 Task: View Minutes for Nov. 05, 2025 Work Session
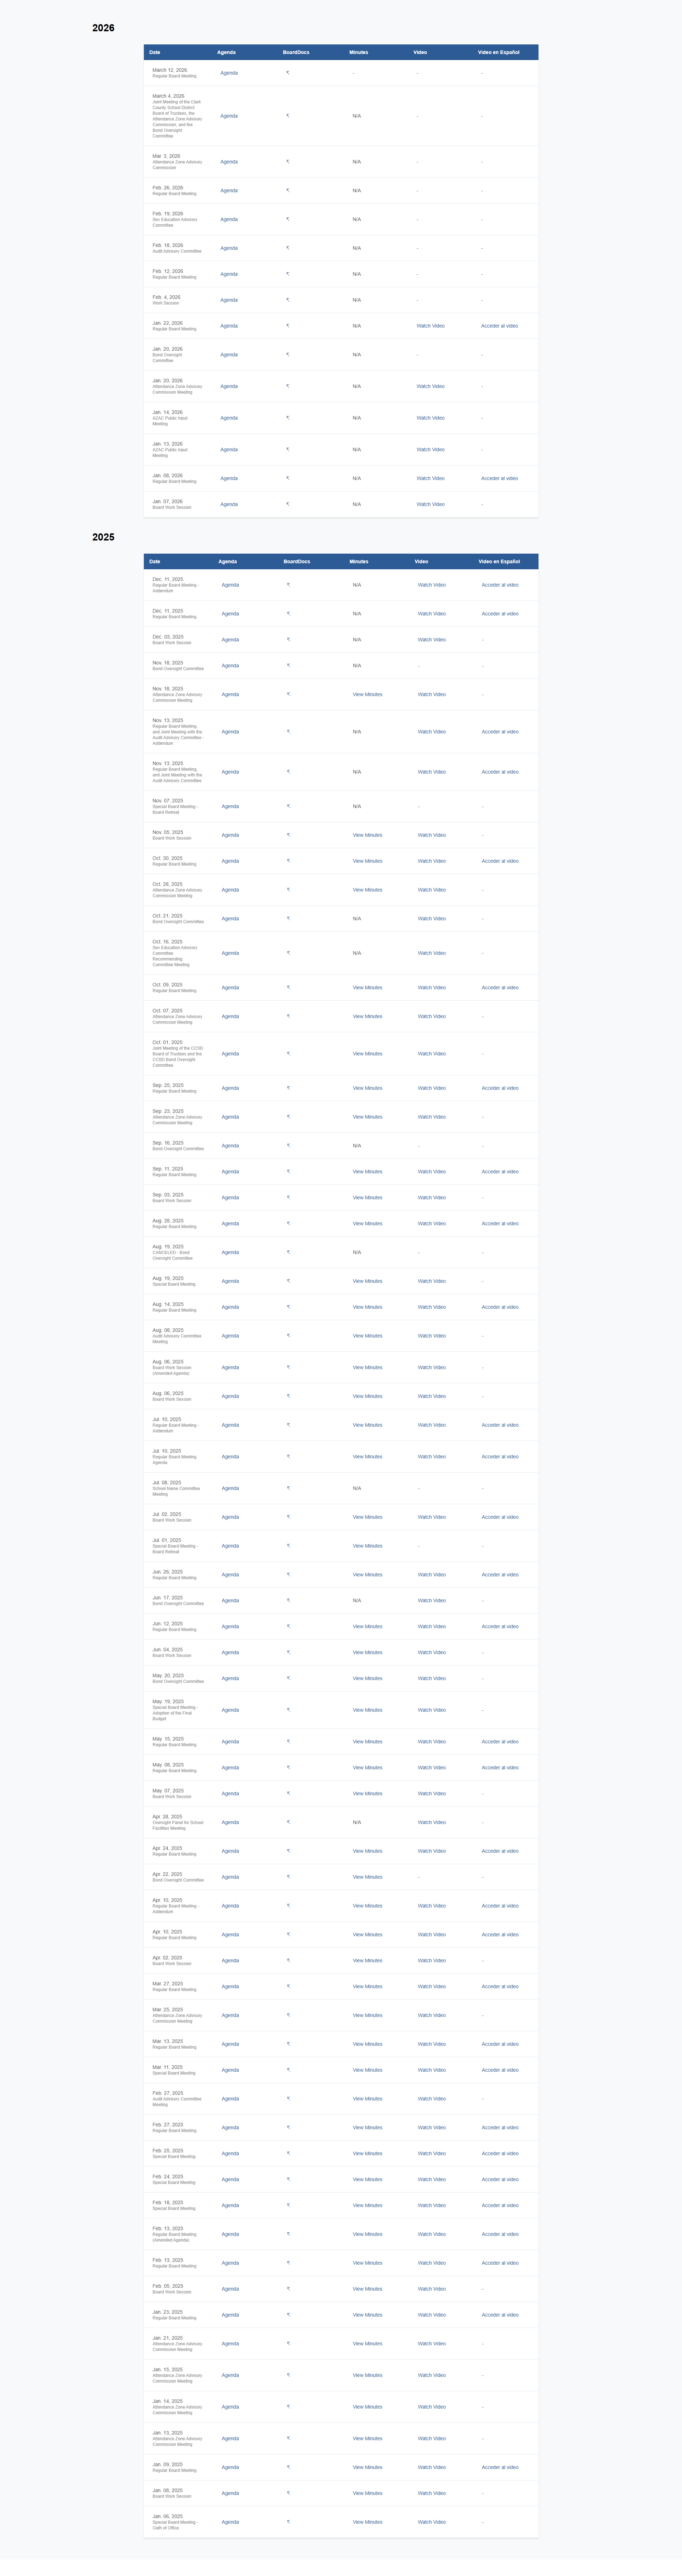pyautogui.click(x=367, y=835)
